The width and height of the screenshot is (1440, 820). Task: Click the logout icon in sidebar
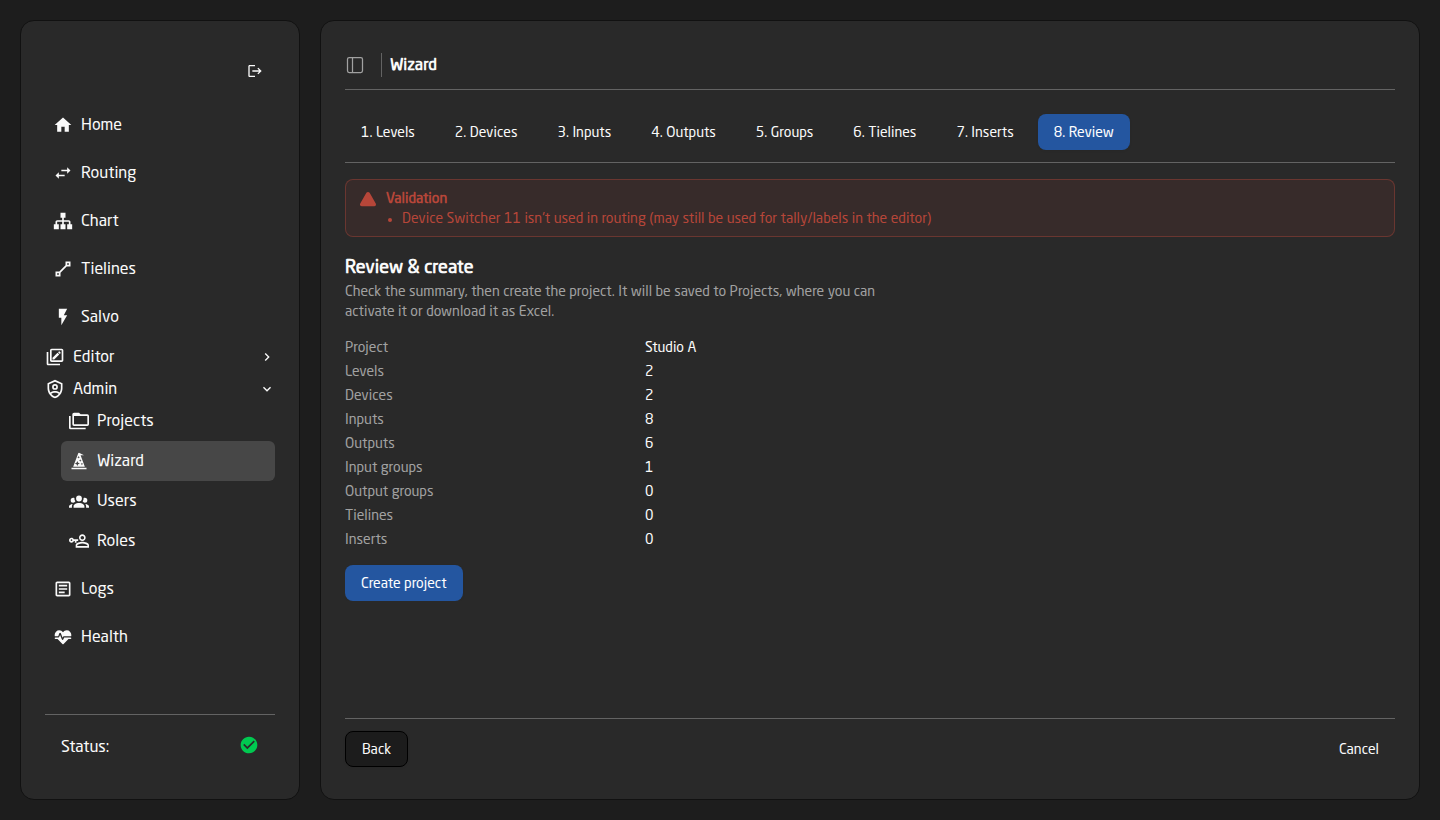pos(255,71)
